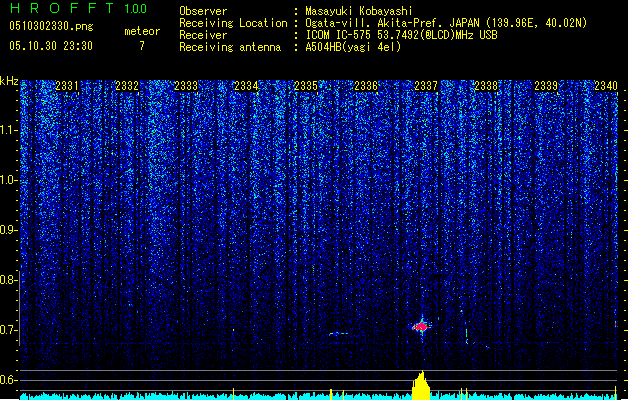Click the 2331 time marker
The image size is (629, 400).
[x=67, y=85]
